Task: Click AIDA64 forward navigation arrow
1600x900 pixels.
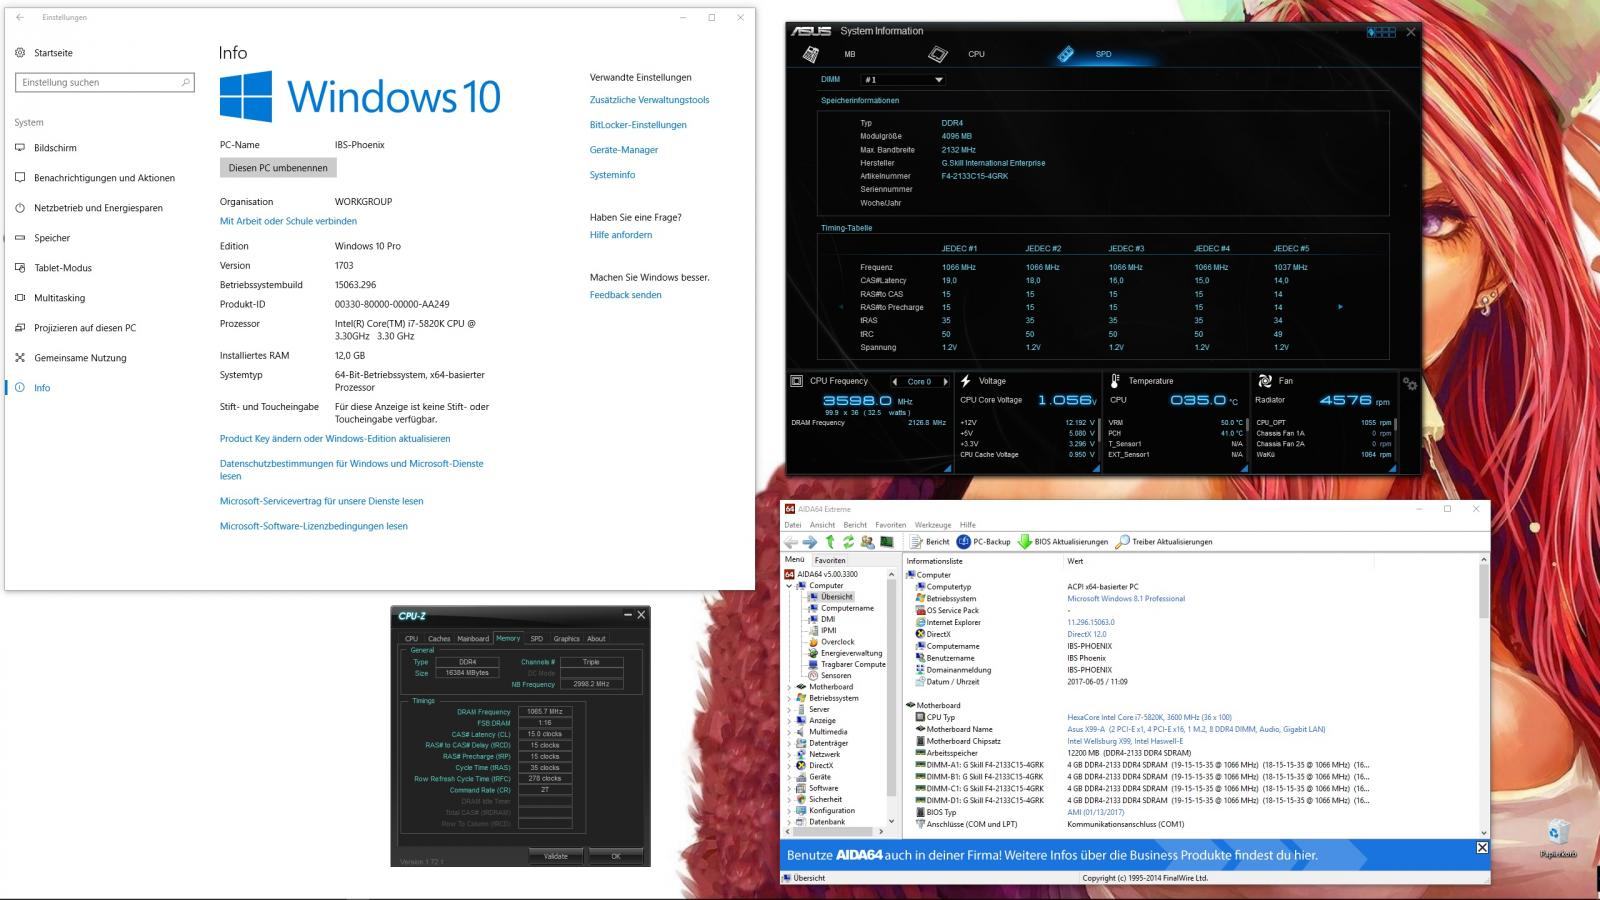Action: (x=809, y=542)
